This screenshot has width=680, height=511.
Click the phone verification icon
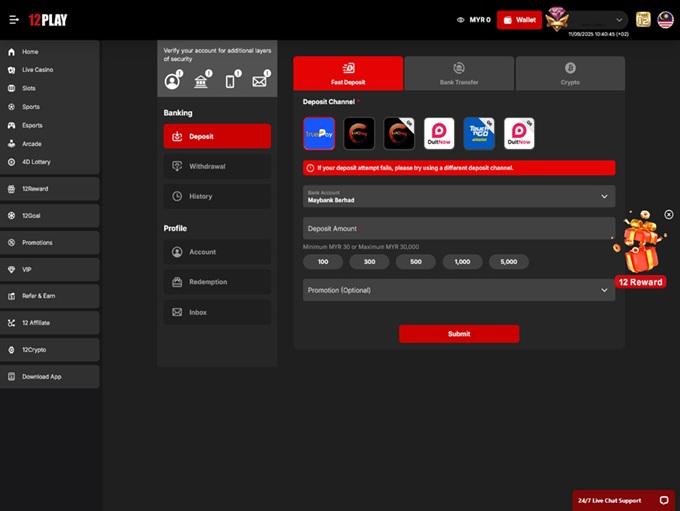pos(230,81)
